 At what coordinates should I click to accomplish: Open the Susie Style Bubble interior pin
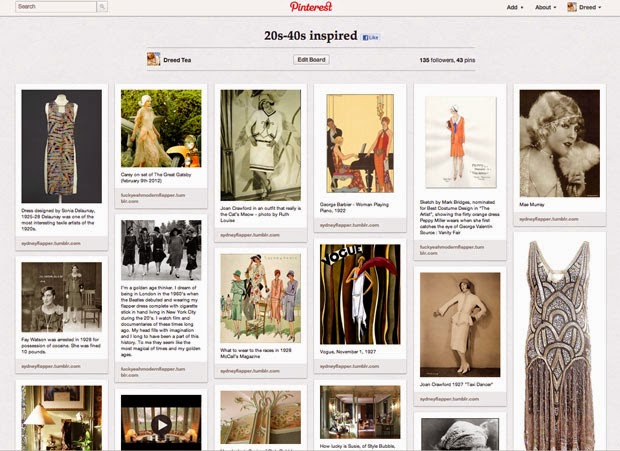click(360, 412)
